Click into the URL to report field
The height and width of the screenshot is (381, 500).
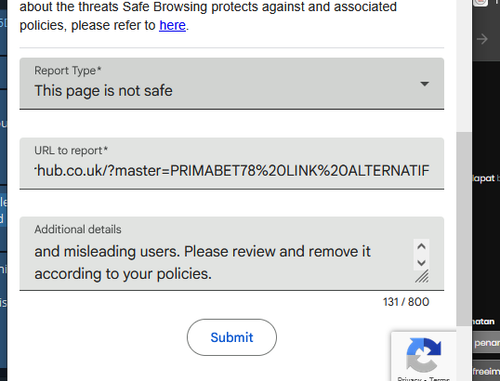coord(232,163)
